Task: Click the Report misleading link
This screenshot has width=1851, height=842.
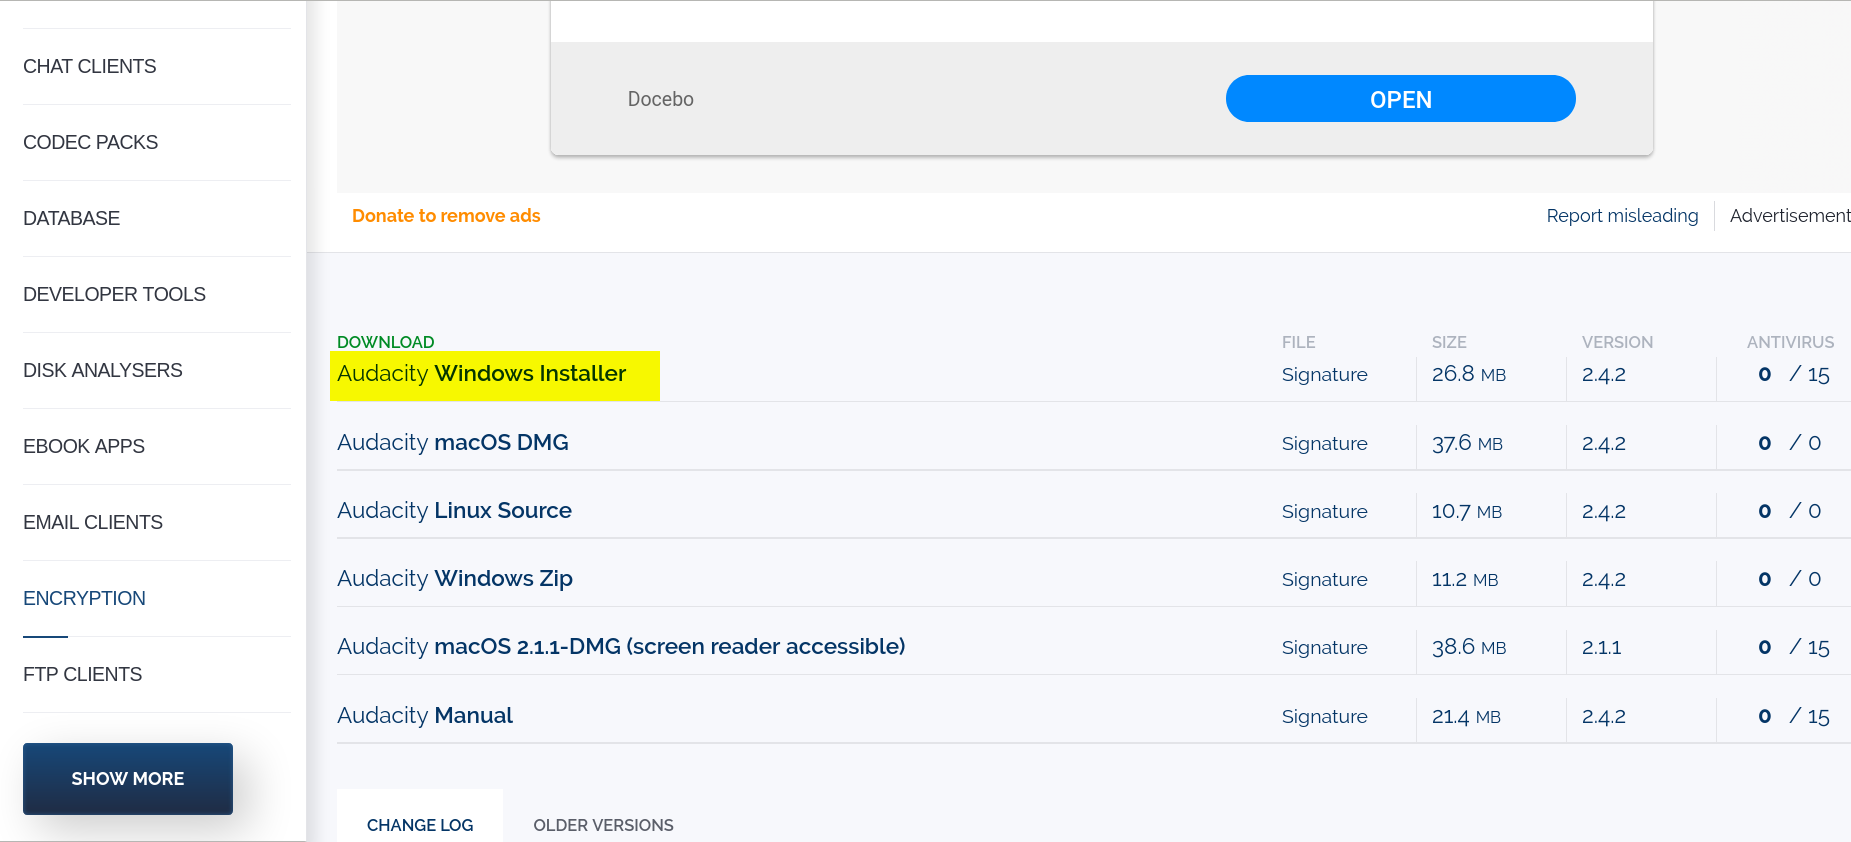Action: point(1622,216)
